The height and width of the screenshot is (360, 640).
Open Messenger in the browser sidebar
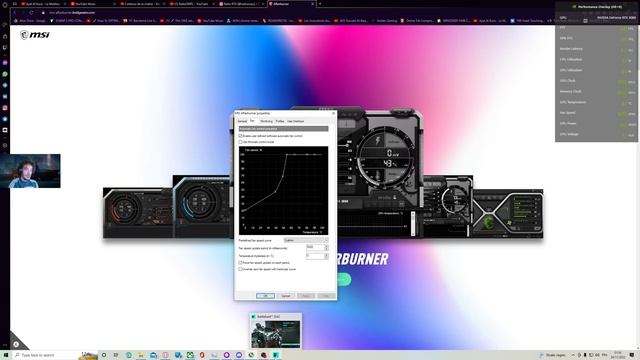(x=5, y=63)
